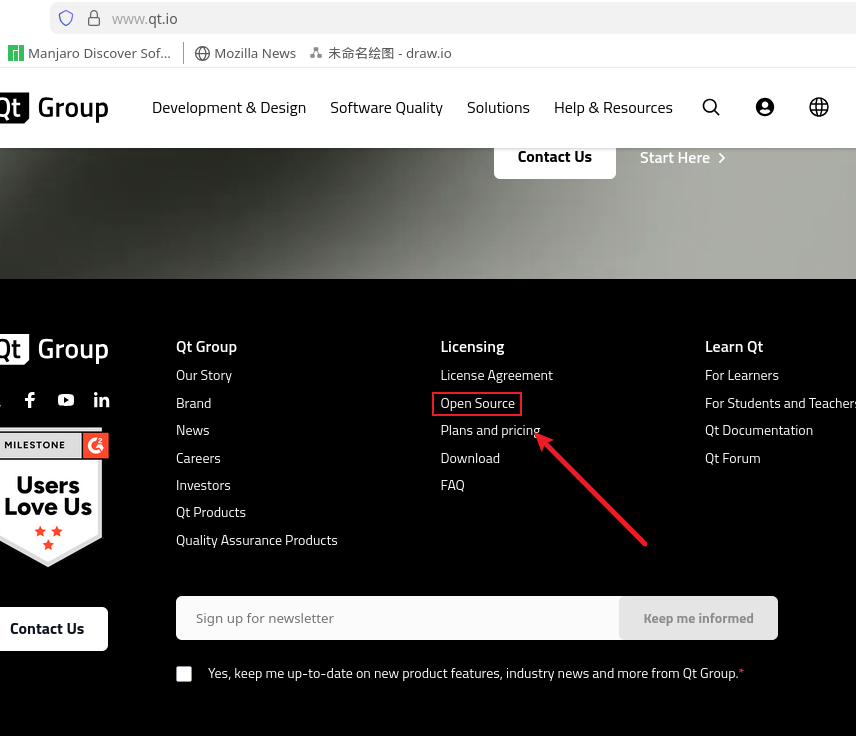Image resolution: width=856 pixels, height=736 pixels.
Task: Open the Facebook social icon in footer
Action: coord(30,400)
